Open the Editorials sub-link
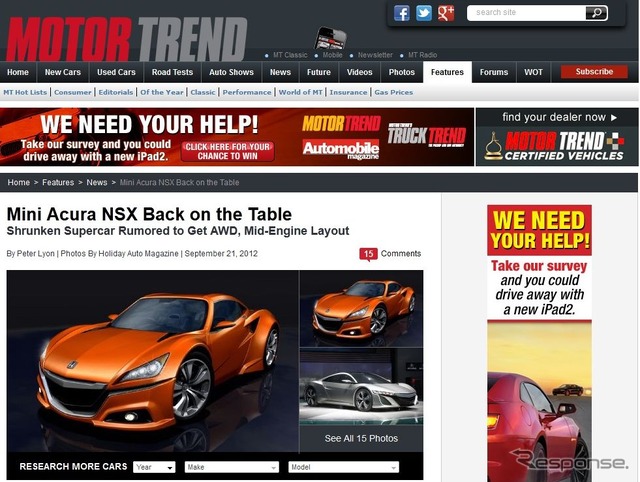640x482 pixels. tap(116, 92)
